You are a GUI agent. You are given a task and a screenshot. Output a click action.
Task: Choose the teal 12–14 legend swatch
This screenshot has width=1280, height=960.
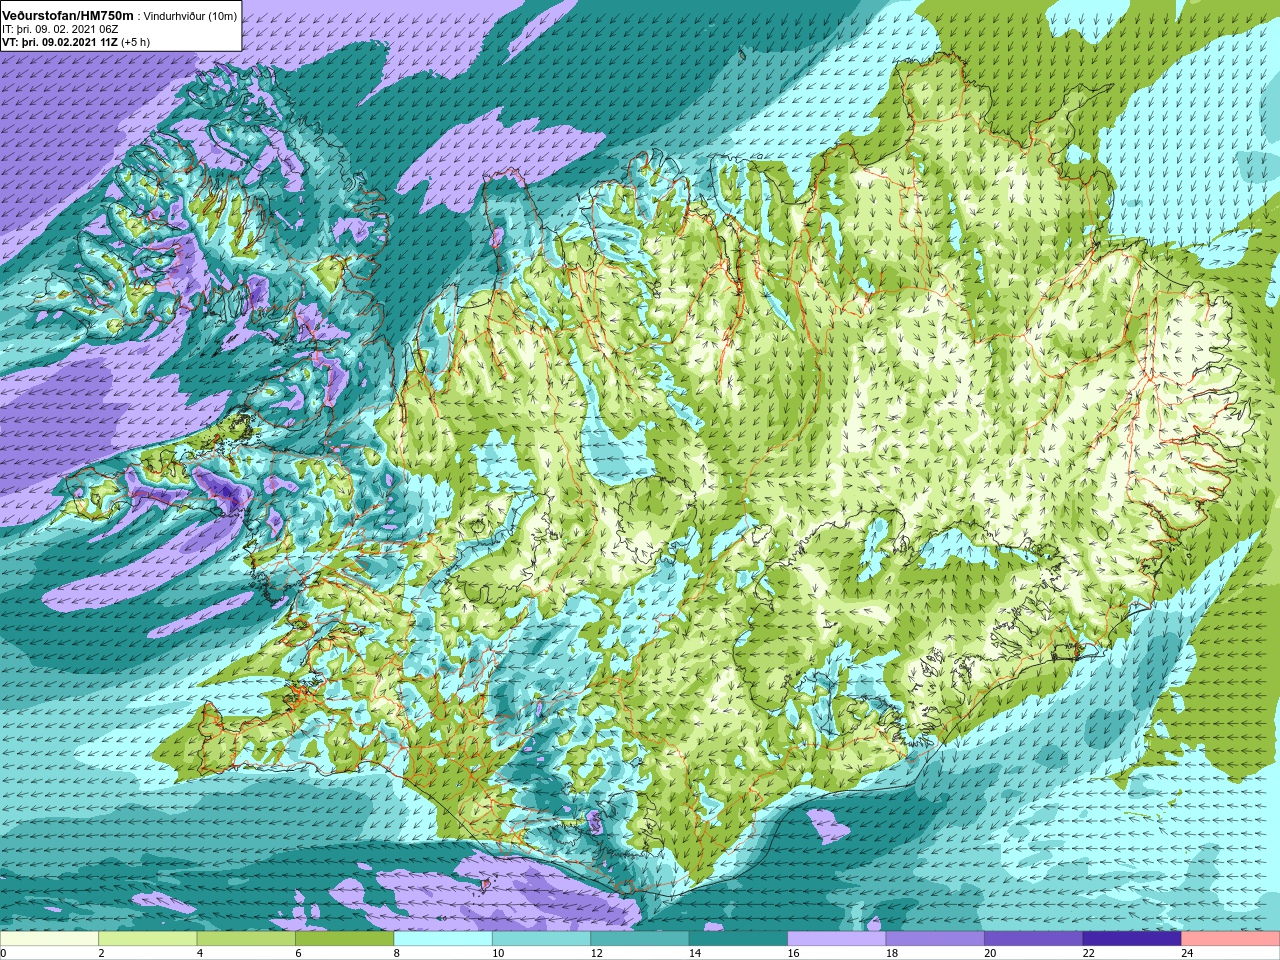click(x=640, y=939)
